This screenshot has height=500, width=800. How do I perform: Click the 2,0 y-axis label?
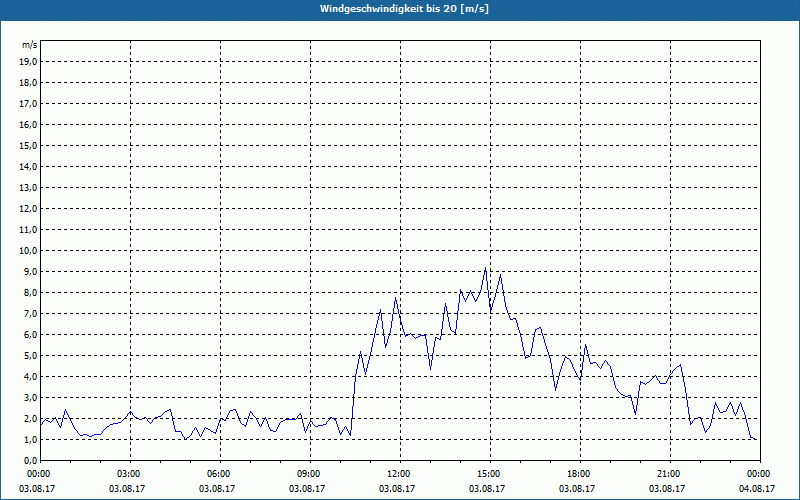(x=31, y=418)
